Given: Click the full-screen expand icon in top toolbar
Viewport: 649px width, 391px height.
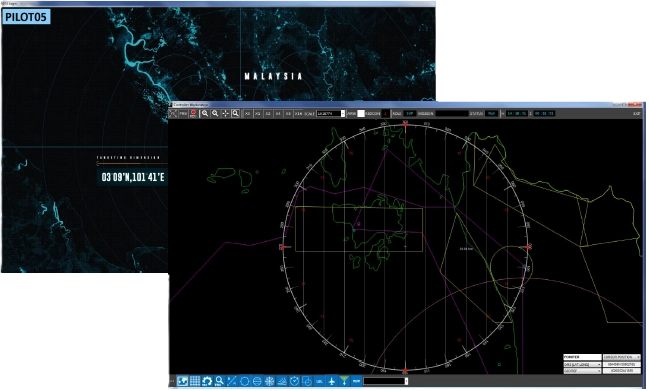Looking at the screenshot, I should click(173, 113).
